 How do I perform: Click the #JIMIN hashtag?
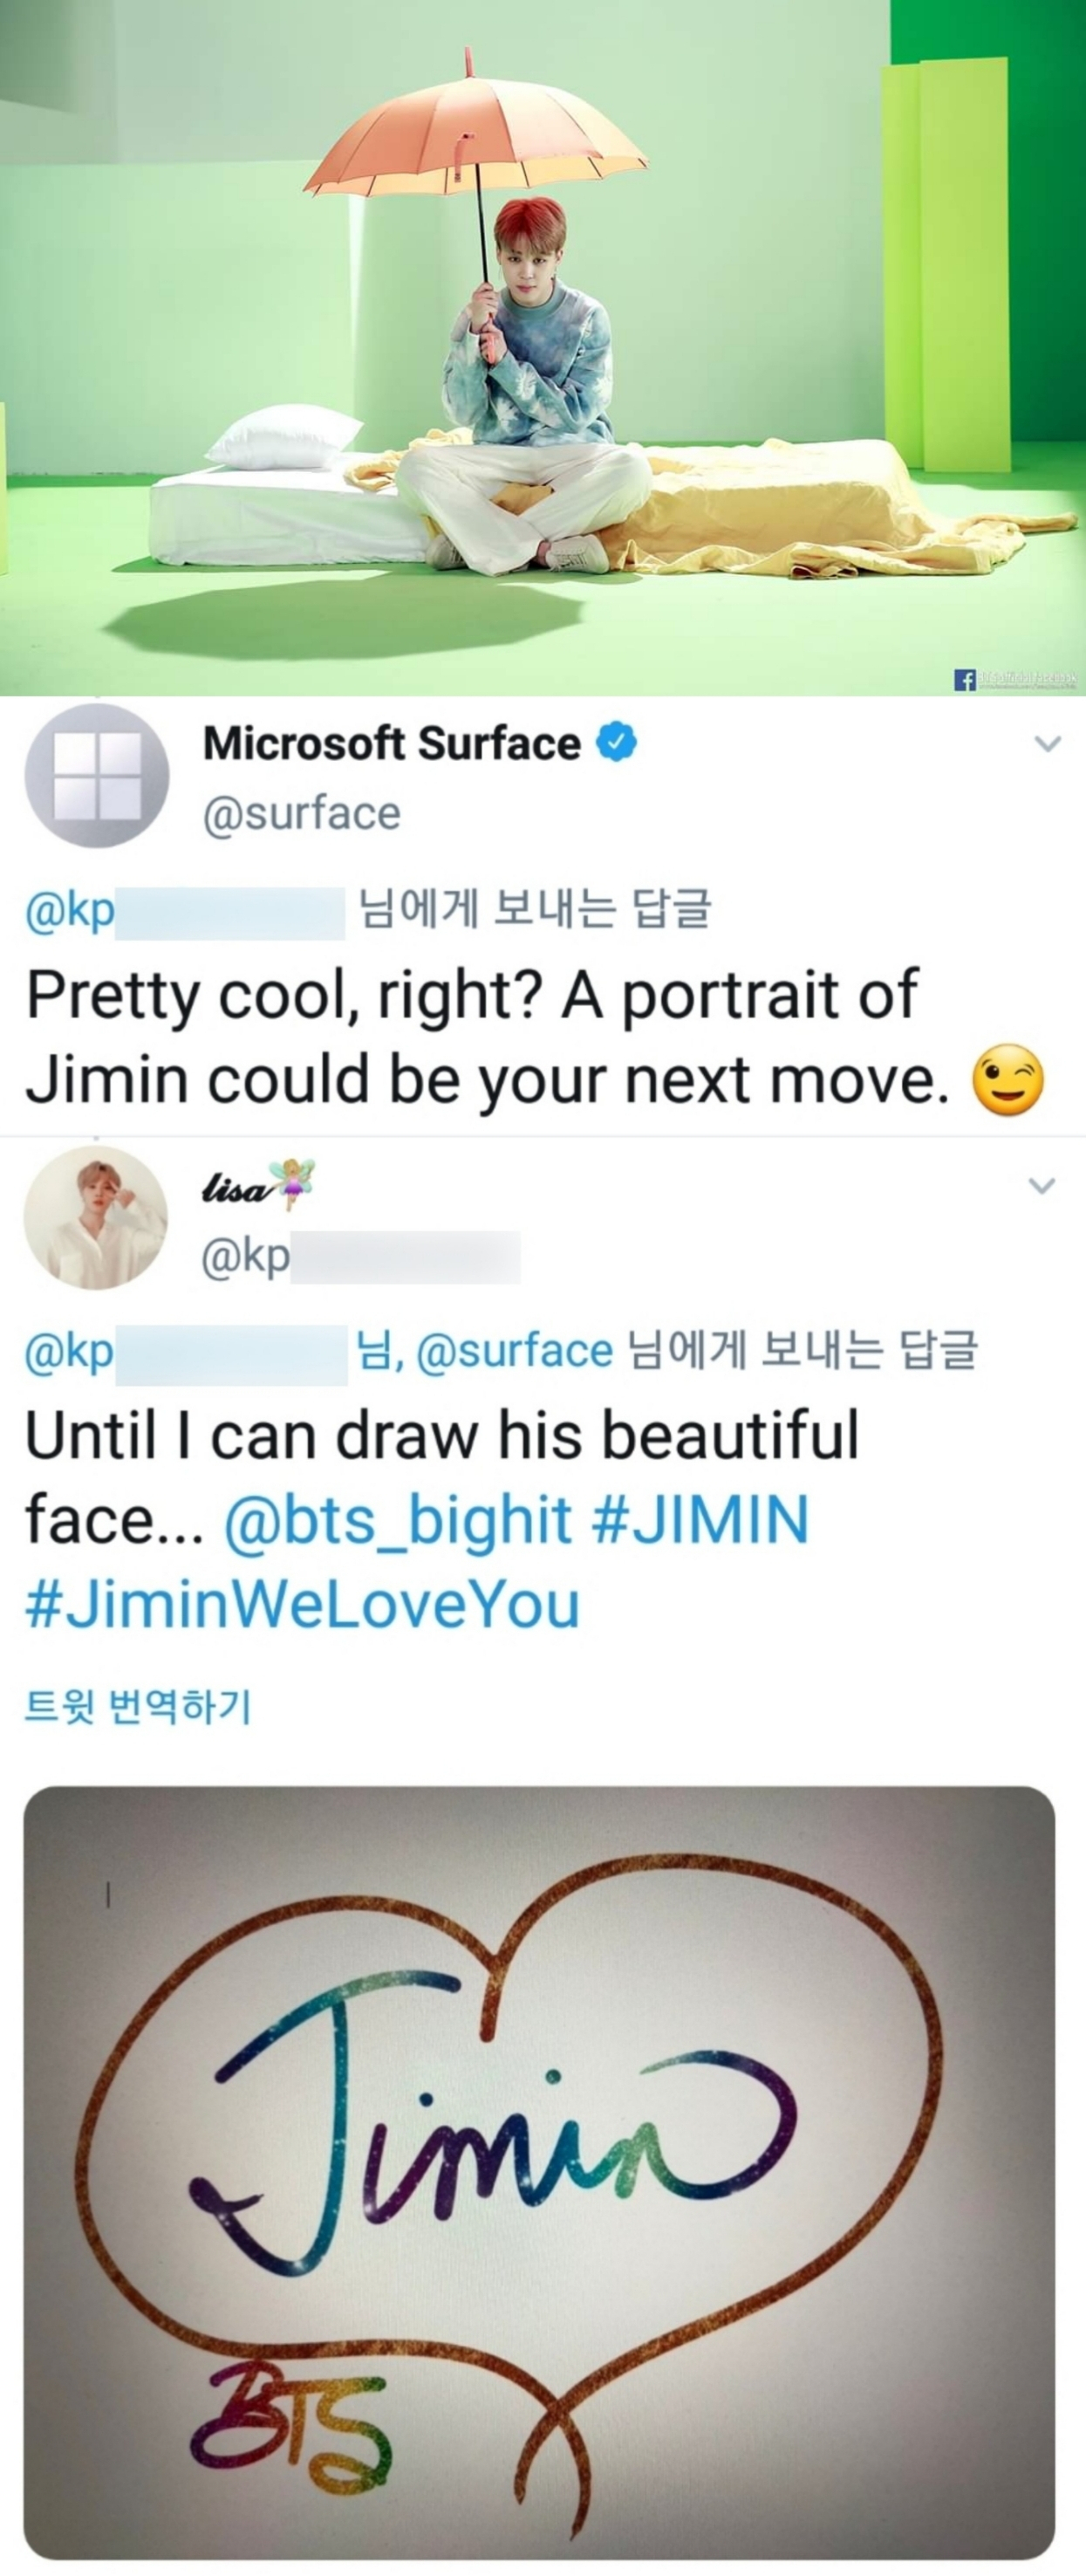point(700,1519)
